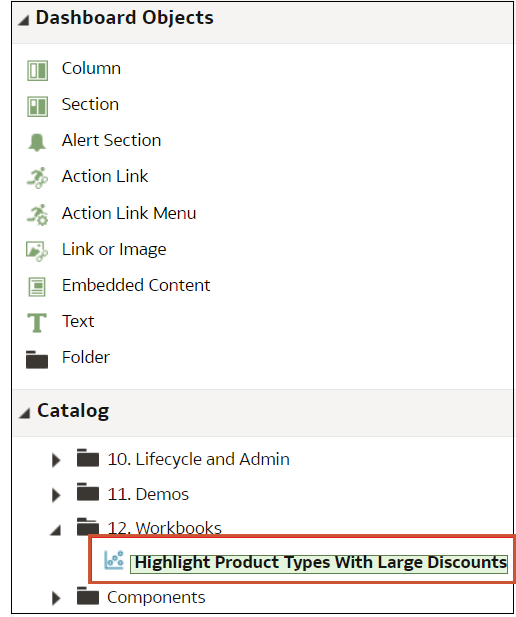Select the 12. Workbooks folder label
516x617 pixels.
pyautogui.click(x=164, y=528)
